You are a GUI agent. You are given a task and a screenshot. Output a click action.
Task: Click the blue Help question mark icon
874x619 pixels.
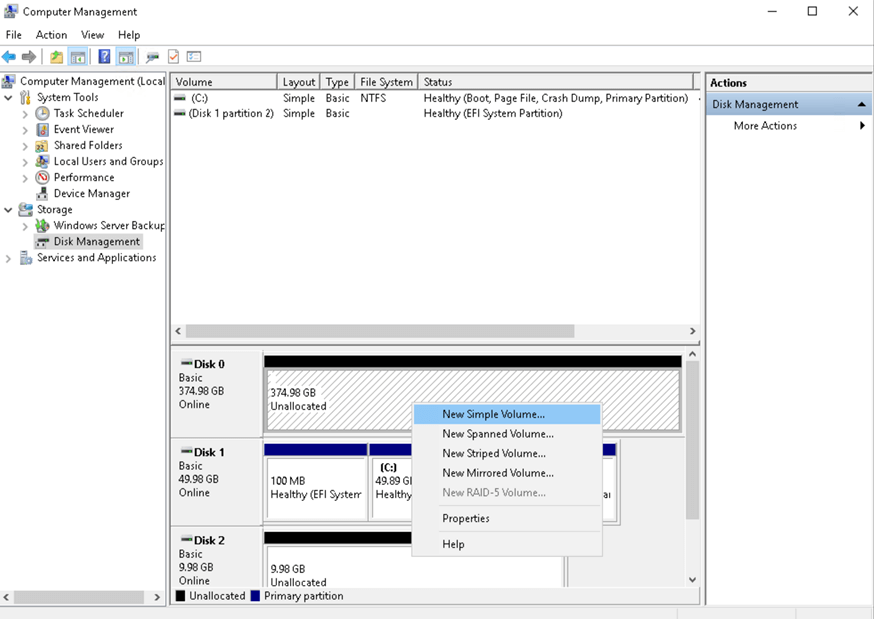pyautogui.click(x=104, y=57)
